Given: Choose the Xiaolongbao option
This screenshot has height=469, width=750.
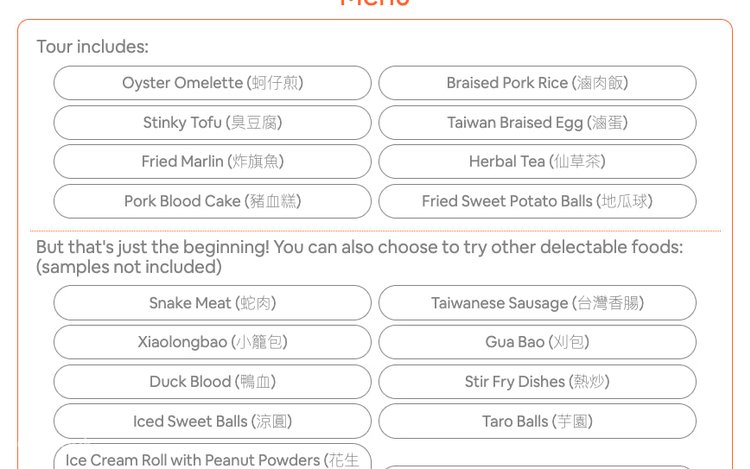Looking at the screenshot, I should pyautogui.click(x=212, y=342).
